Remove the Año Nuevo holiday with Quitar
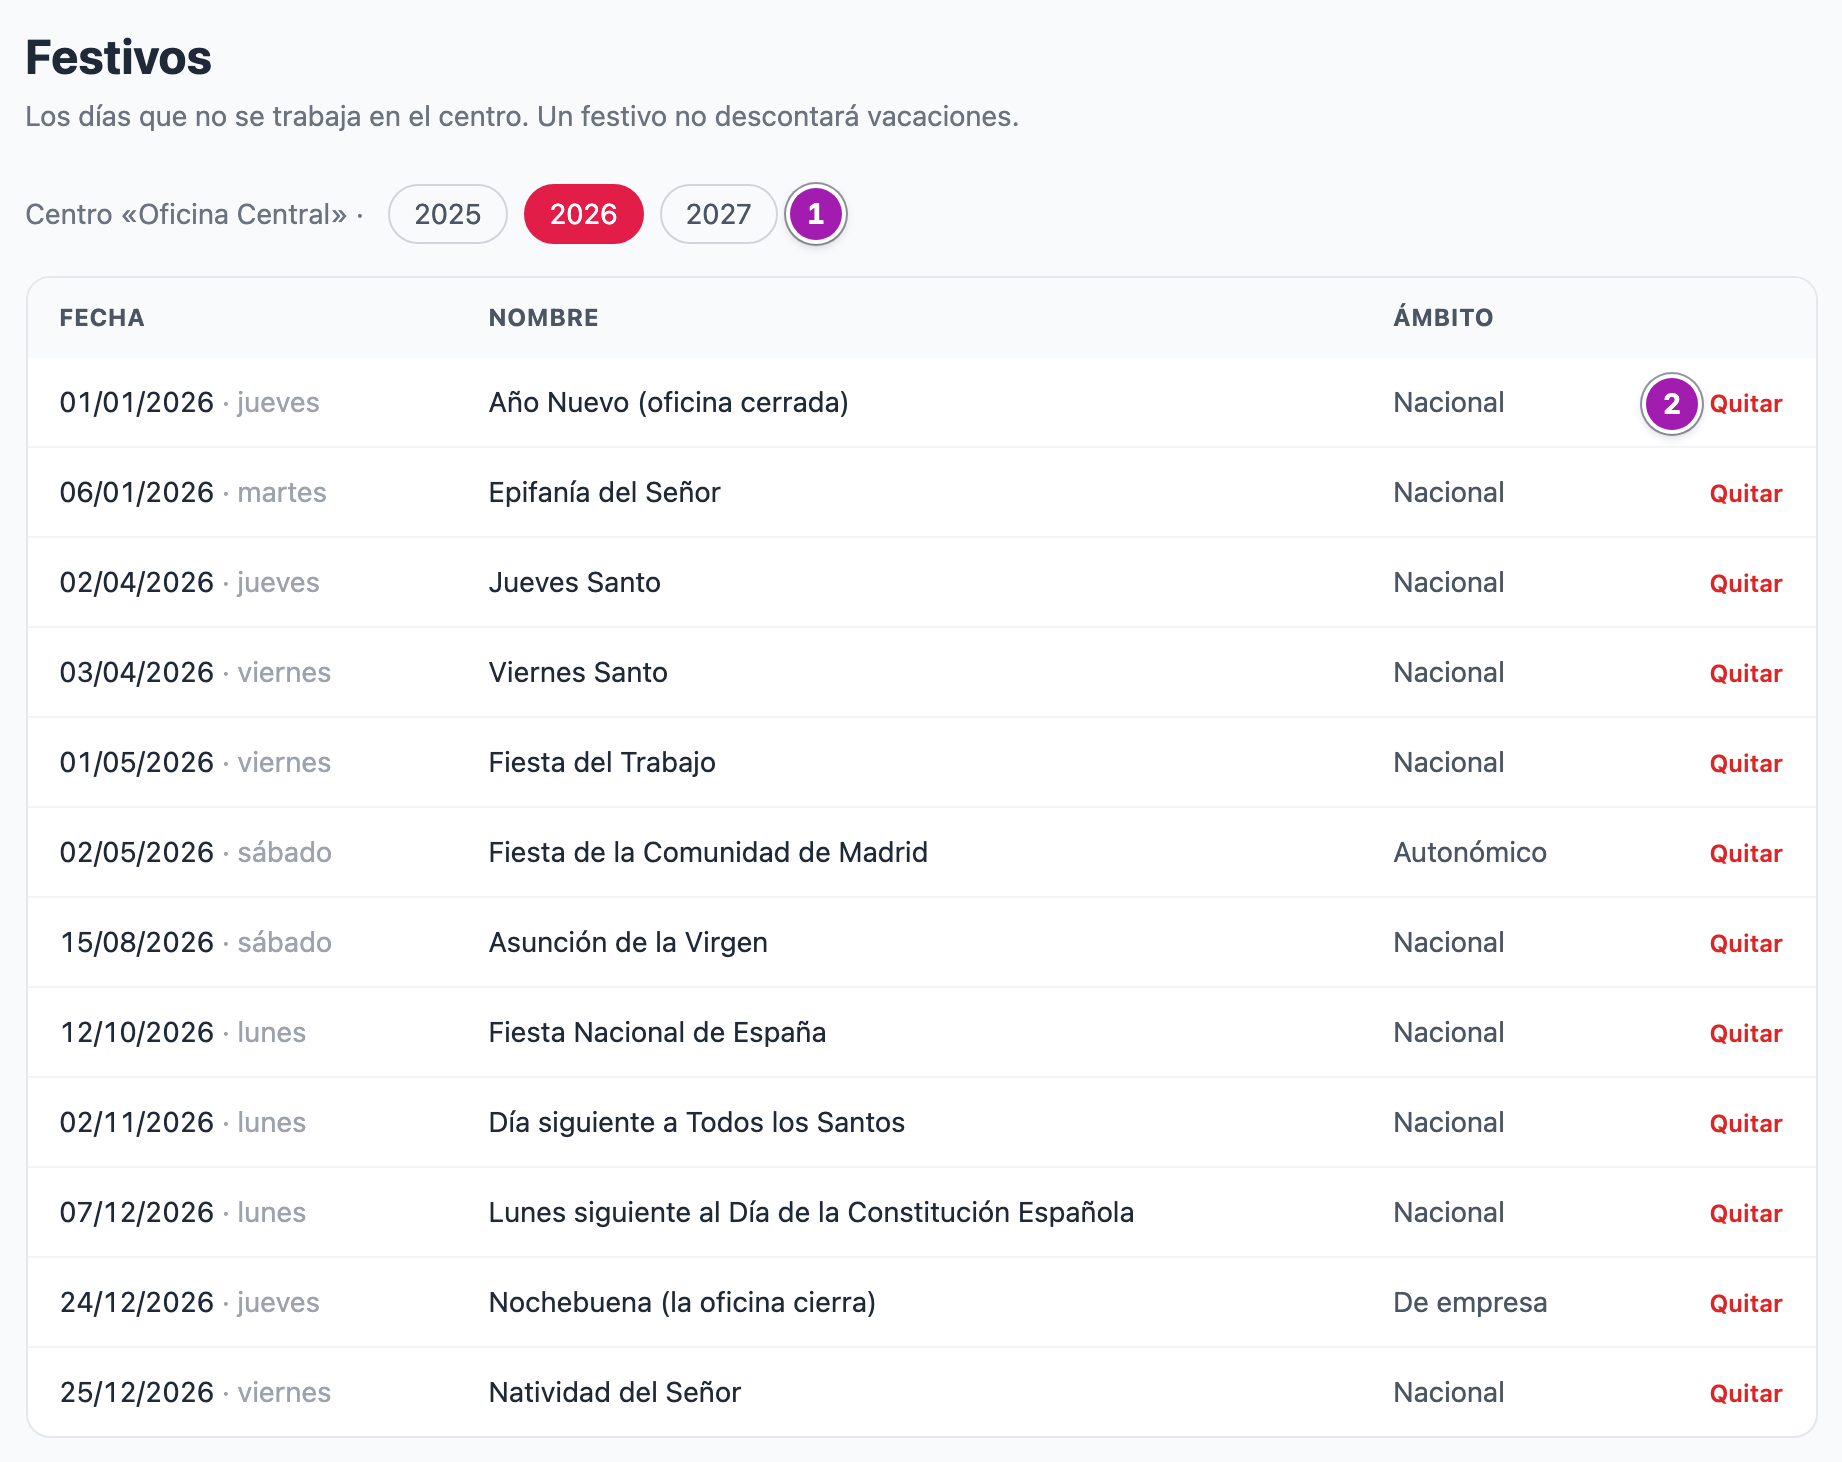The width and height of the screenshot is (1842, 1462). [x=1745, y=403]
